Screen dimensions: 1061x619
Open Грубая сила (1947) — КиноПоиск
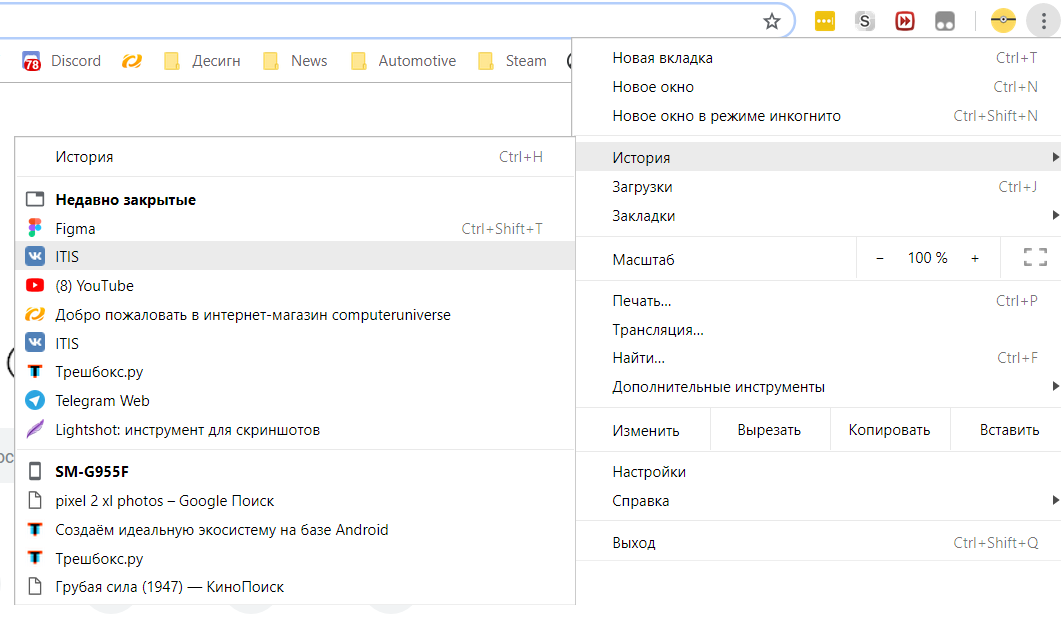pos(295,587)
